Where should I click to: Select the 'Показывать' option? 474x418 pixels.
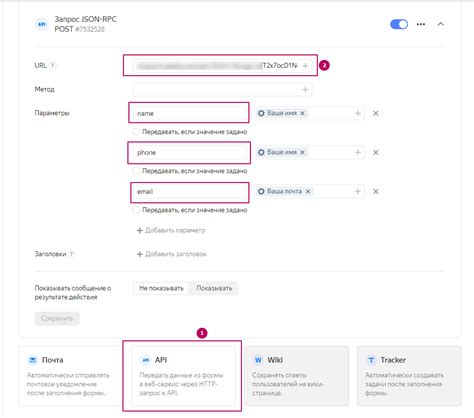click(214, 288)
